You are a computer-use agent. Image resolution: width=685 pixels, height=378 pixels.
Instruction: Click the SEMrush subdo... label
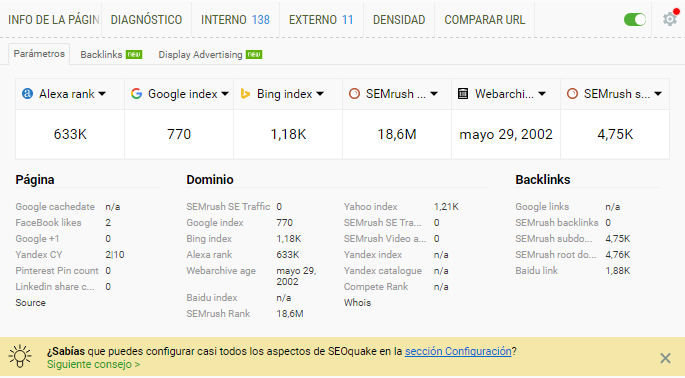click(554, 239)
